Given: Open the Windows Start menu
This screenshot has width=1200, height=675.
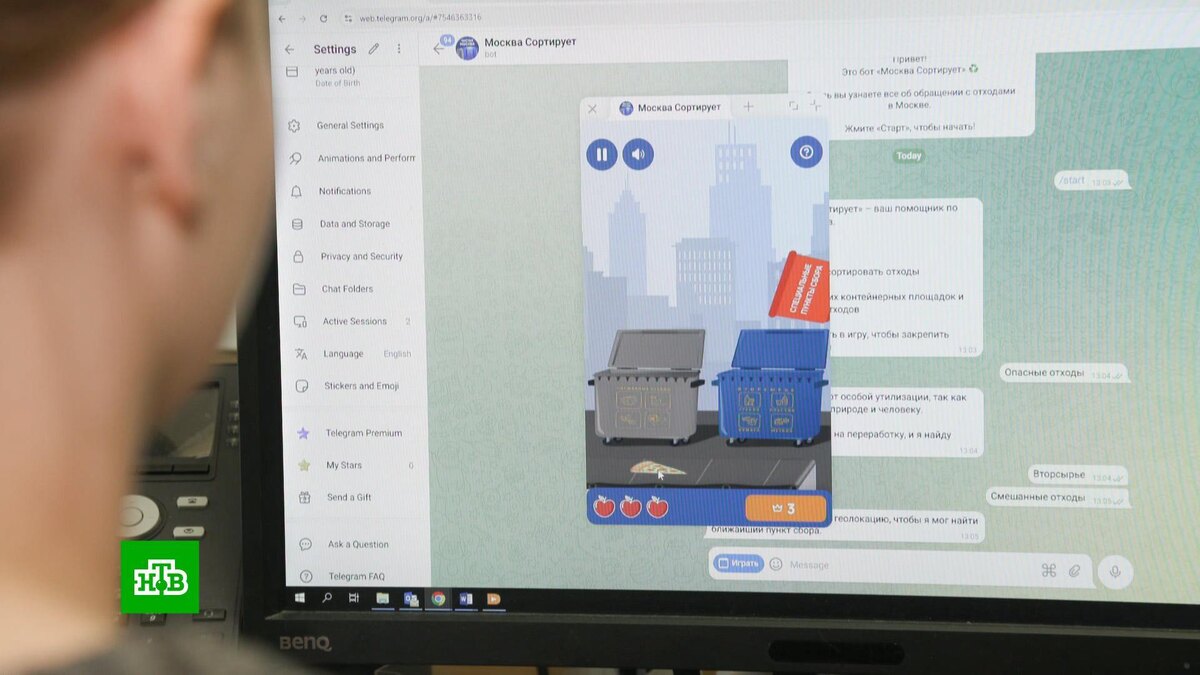Looking at the screenshot, I should click(299, 598).
